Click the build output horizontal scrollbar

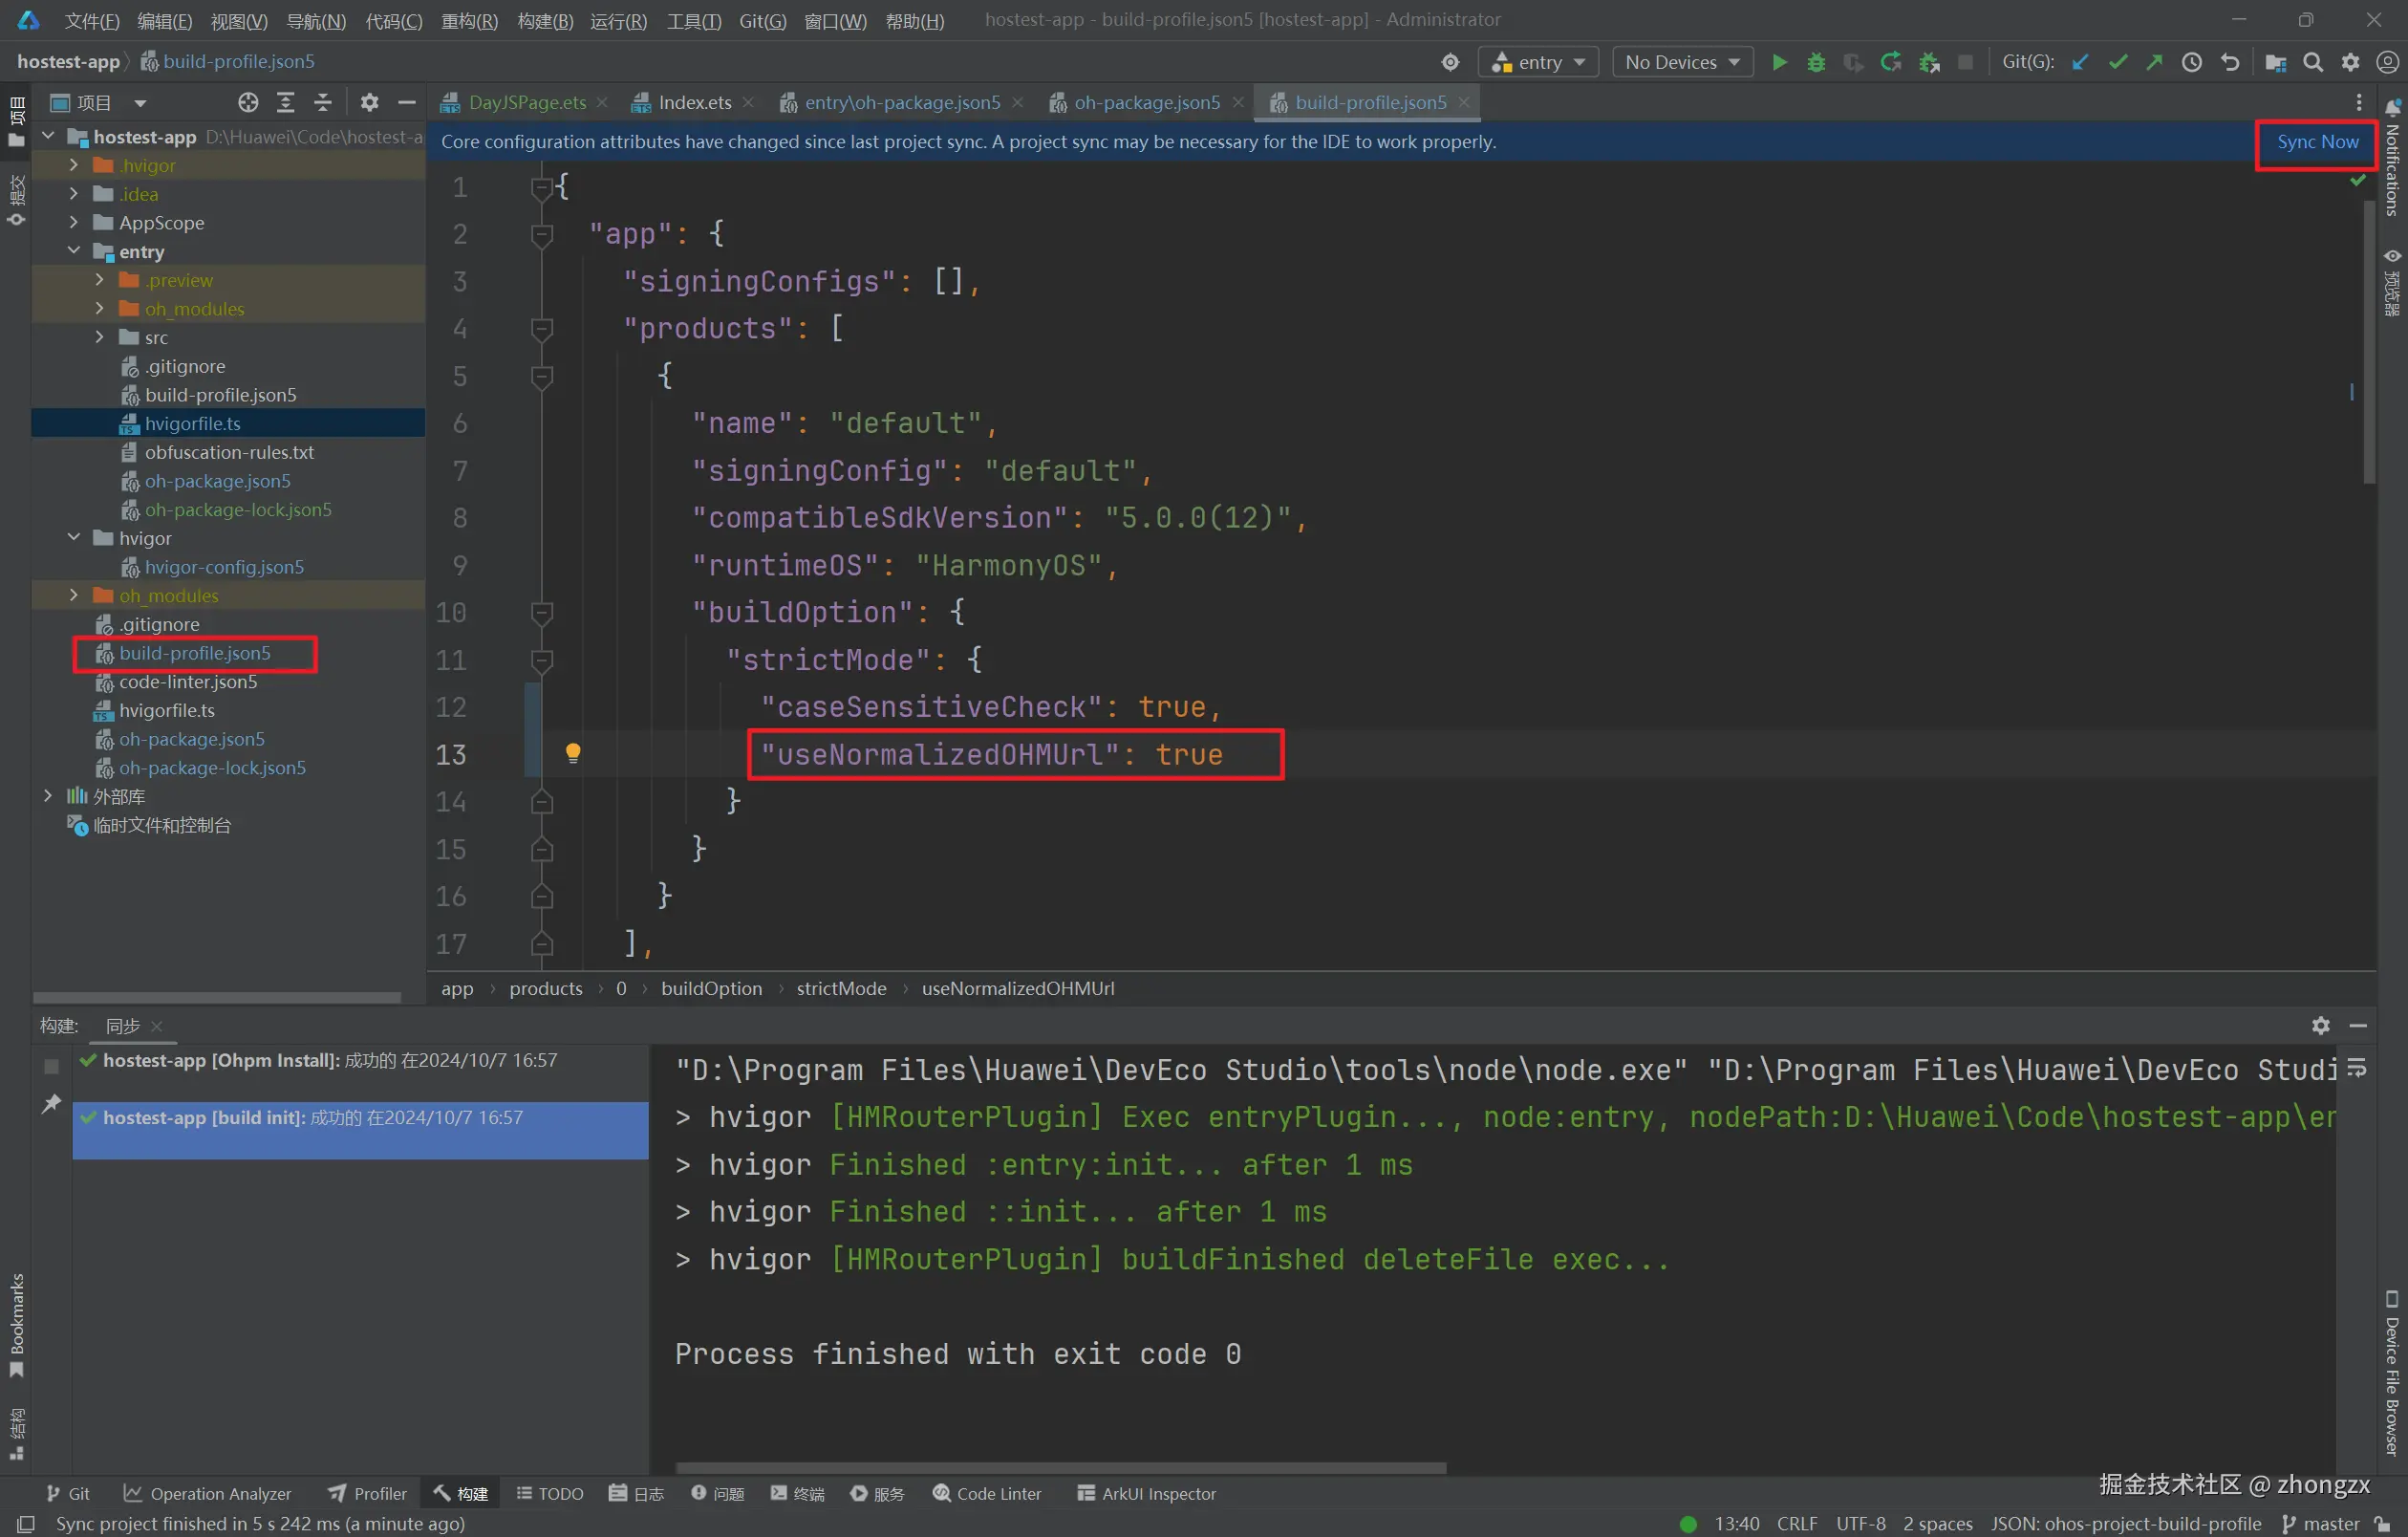click(x=1060, y=1468)
